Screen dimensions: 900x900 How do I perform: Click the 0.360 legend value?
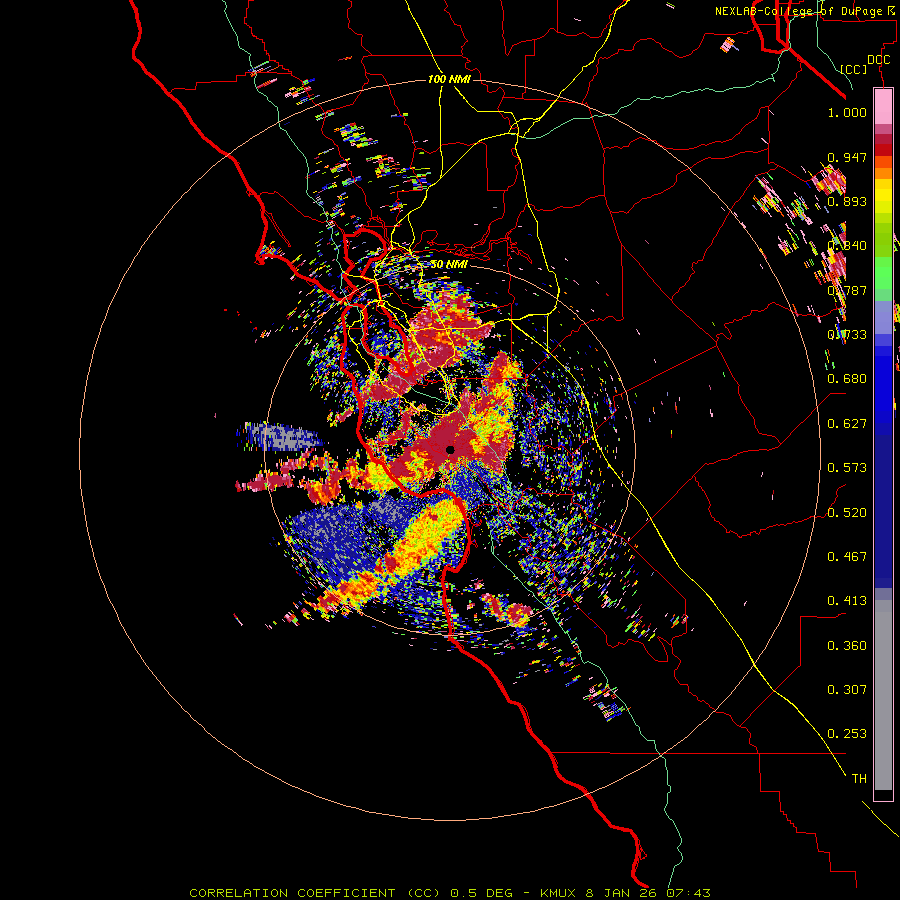pyautogui.click(x=847, y=646)
